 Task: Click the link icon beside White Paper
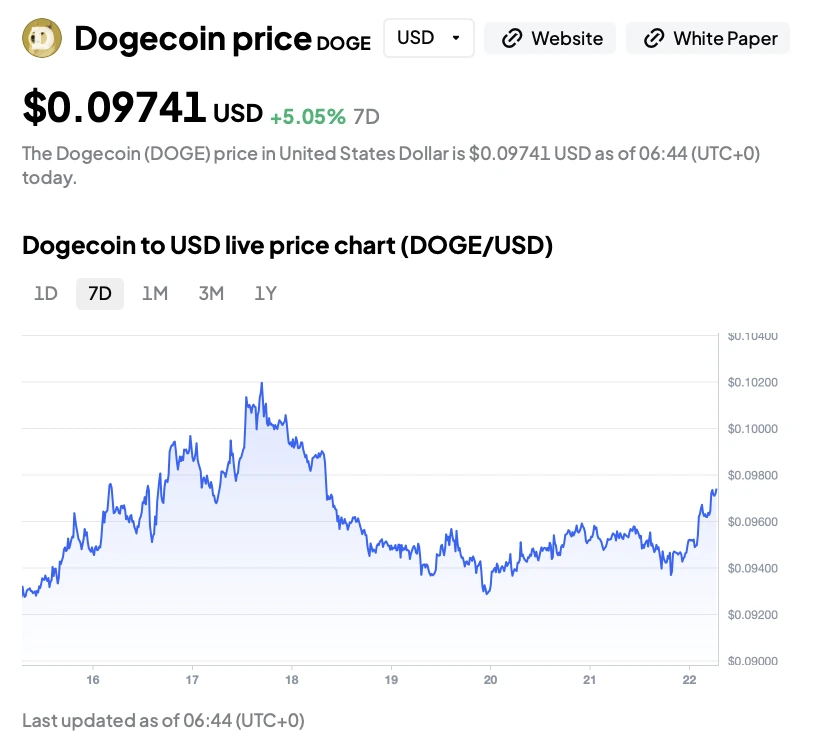click(x=654, y=39)
